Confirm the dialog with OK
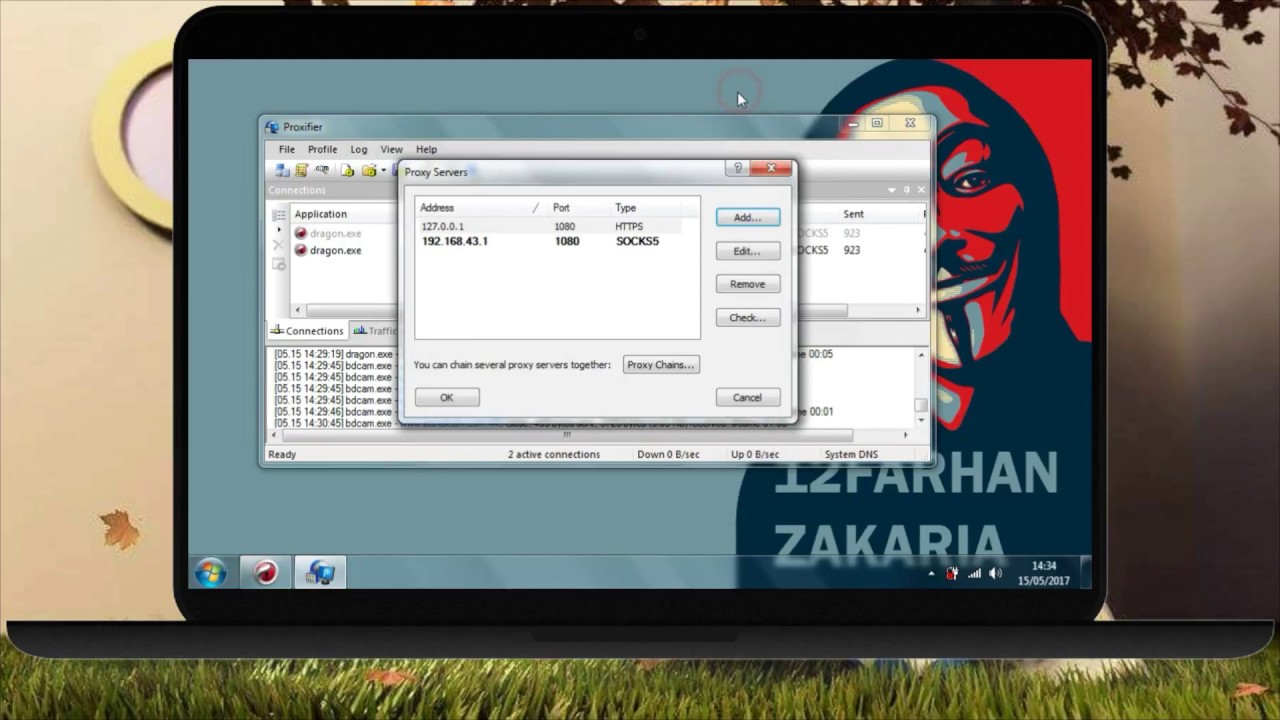Viewport: 1280px width, 720px height. [447, 397]
